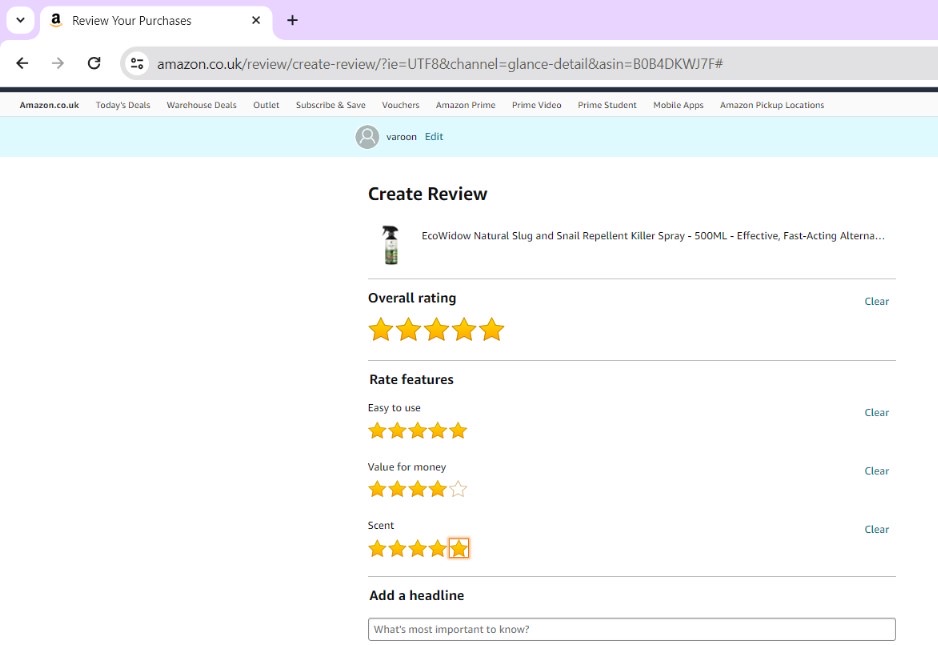
Task: Rate Easy to use one star
Action: [377, 431]
